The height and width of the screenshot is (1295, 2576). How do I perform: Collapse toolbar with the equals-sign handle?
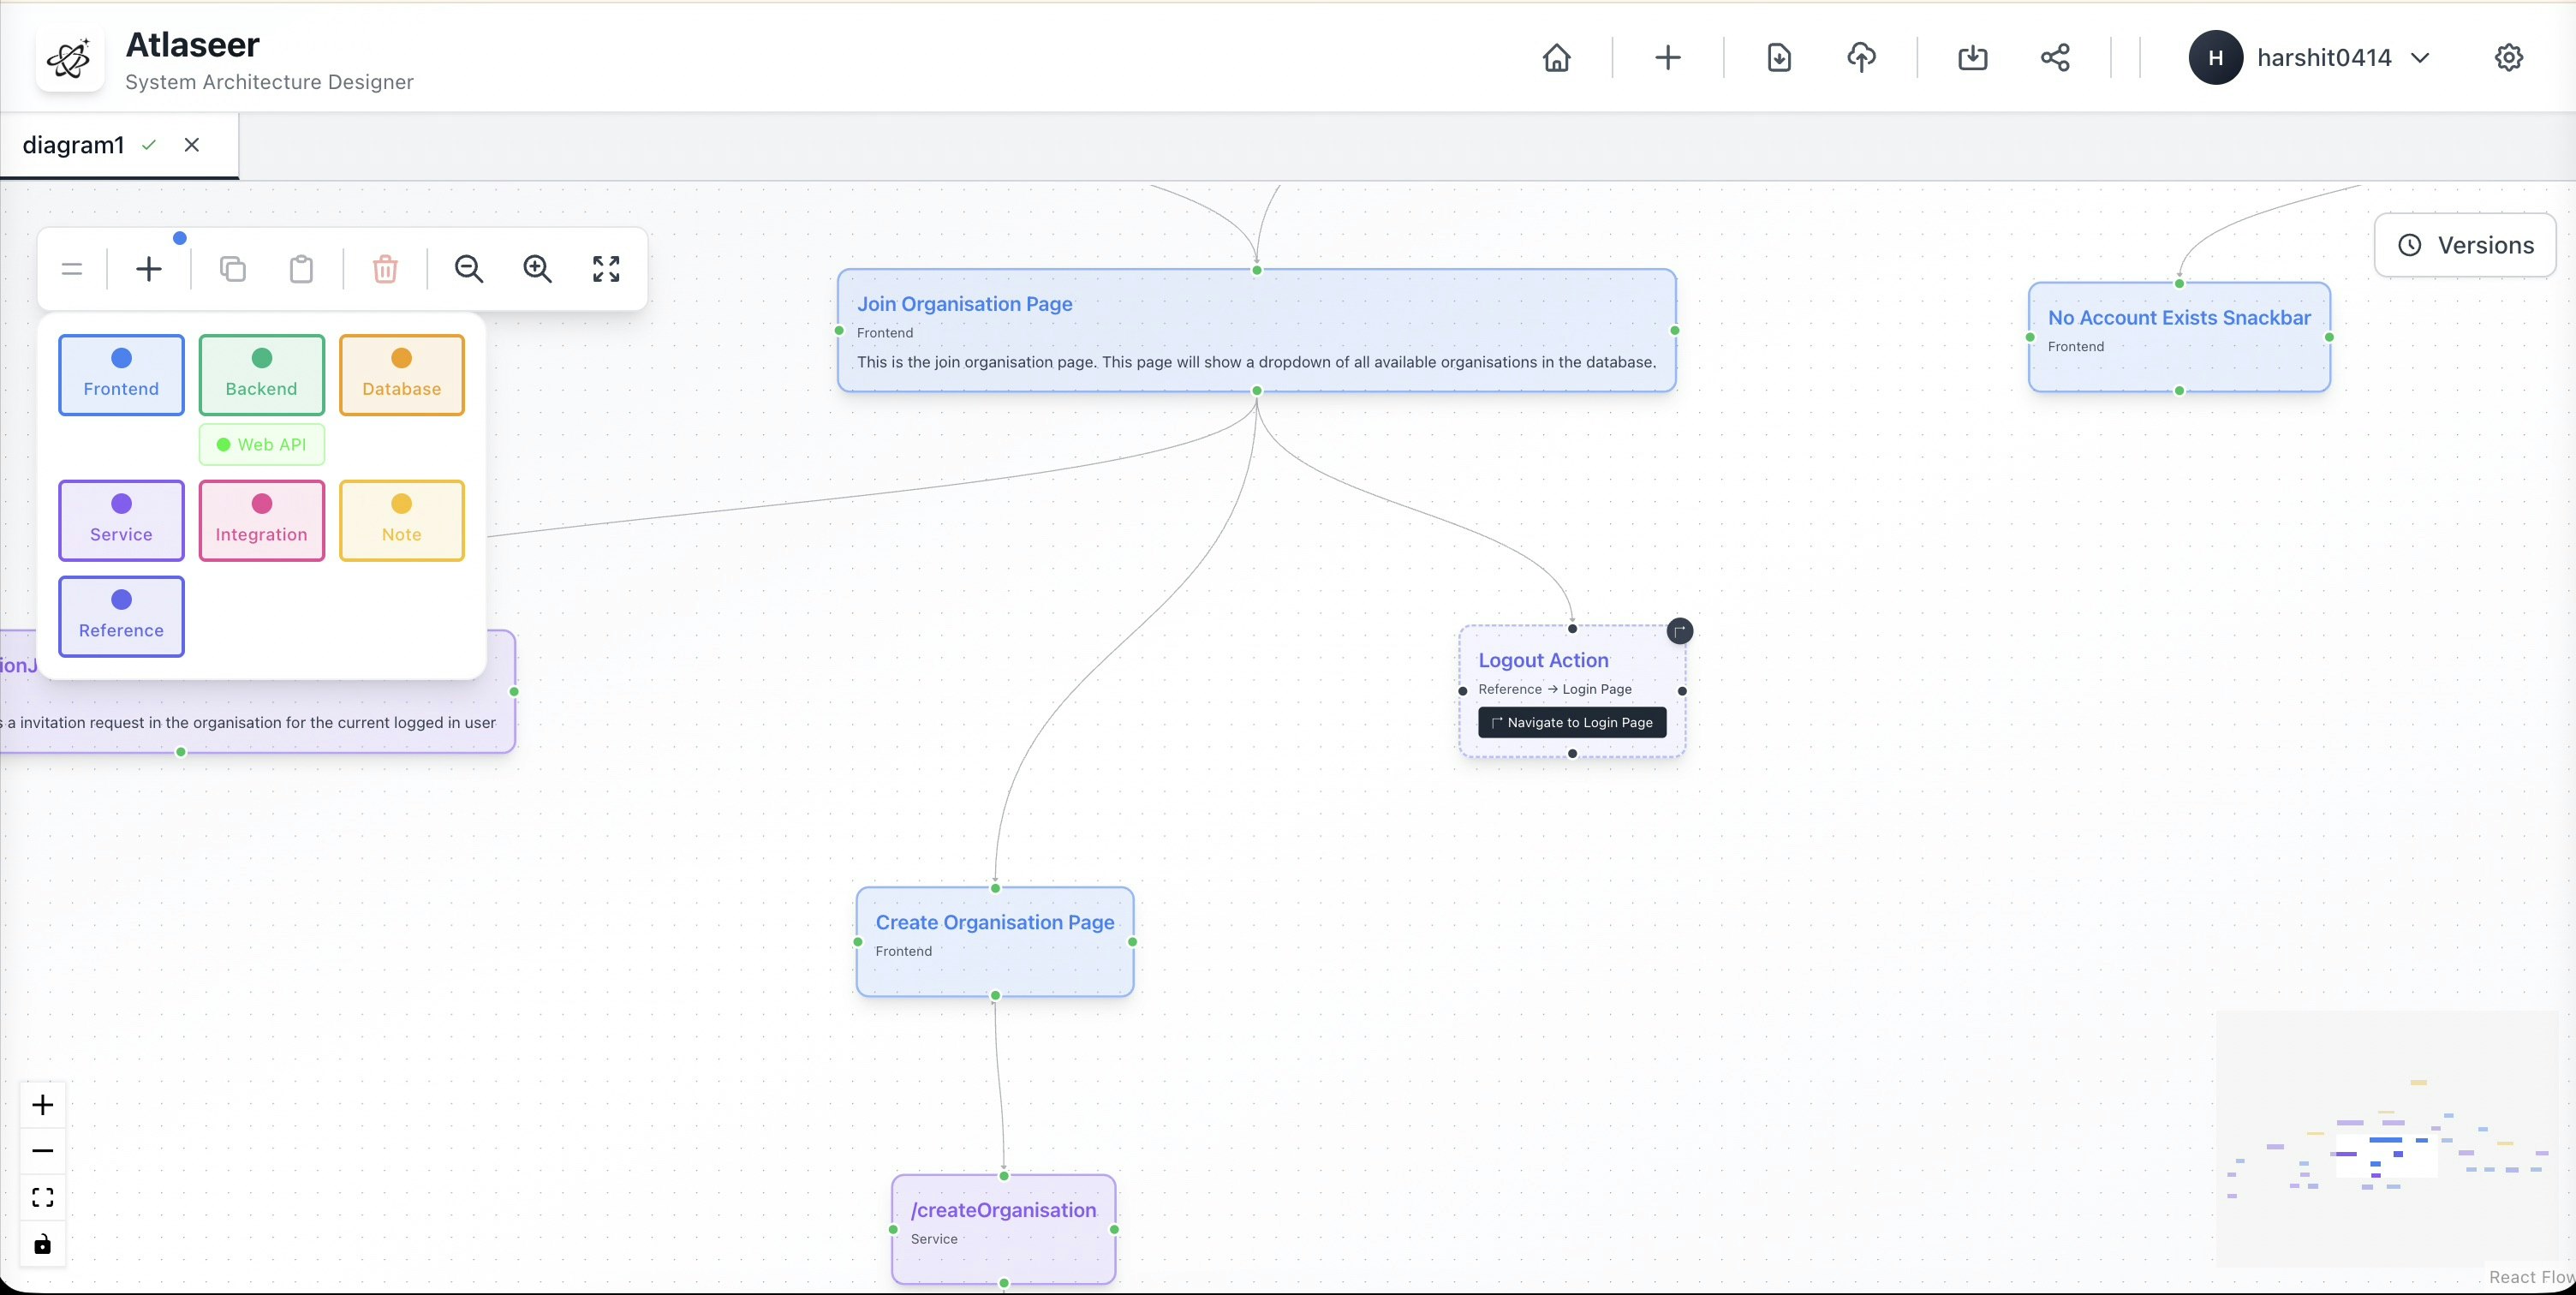[72, 269]
